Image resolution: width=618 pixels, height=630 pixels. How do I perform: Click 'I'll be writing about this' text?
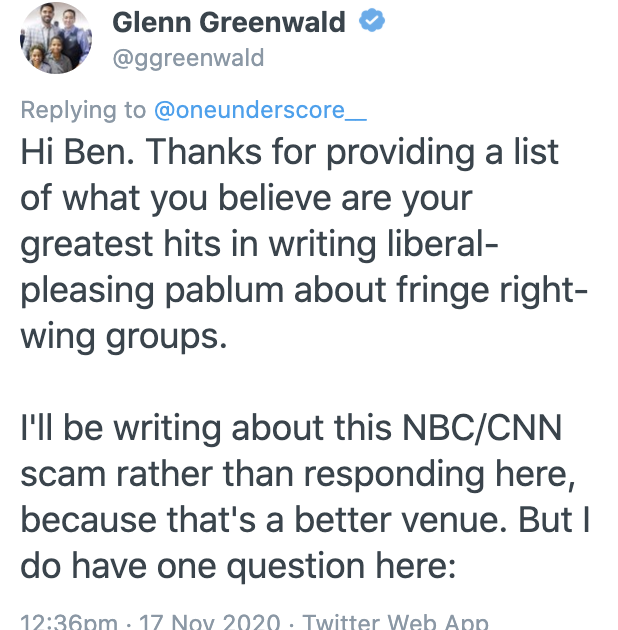(206, 429)
